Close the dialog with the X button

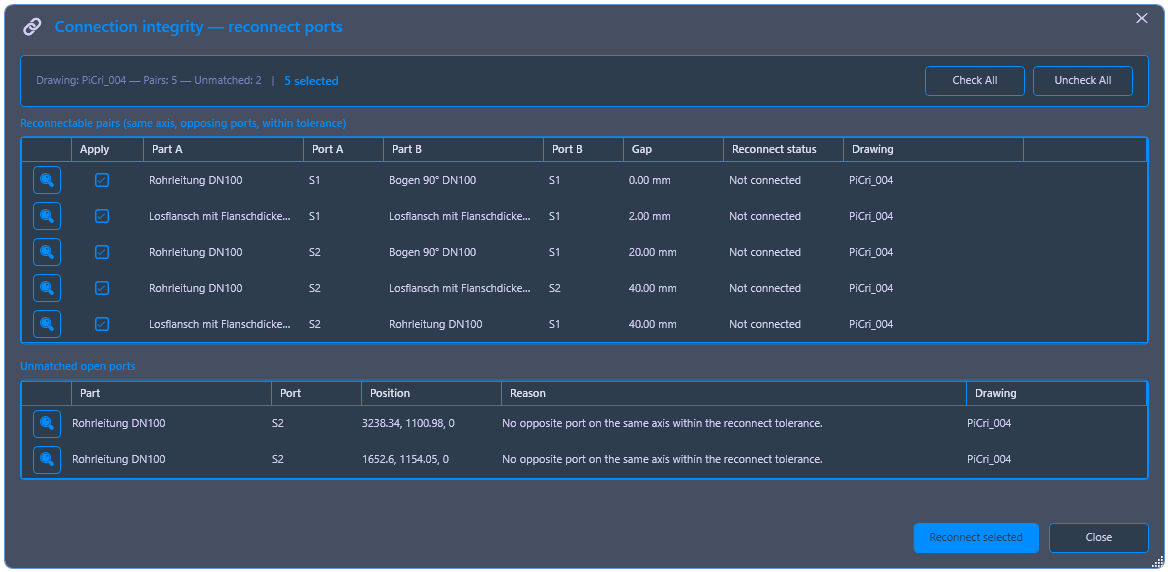[1142, 19]
